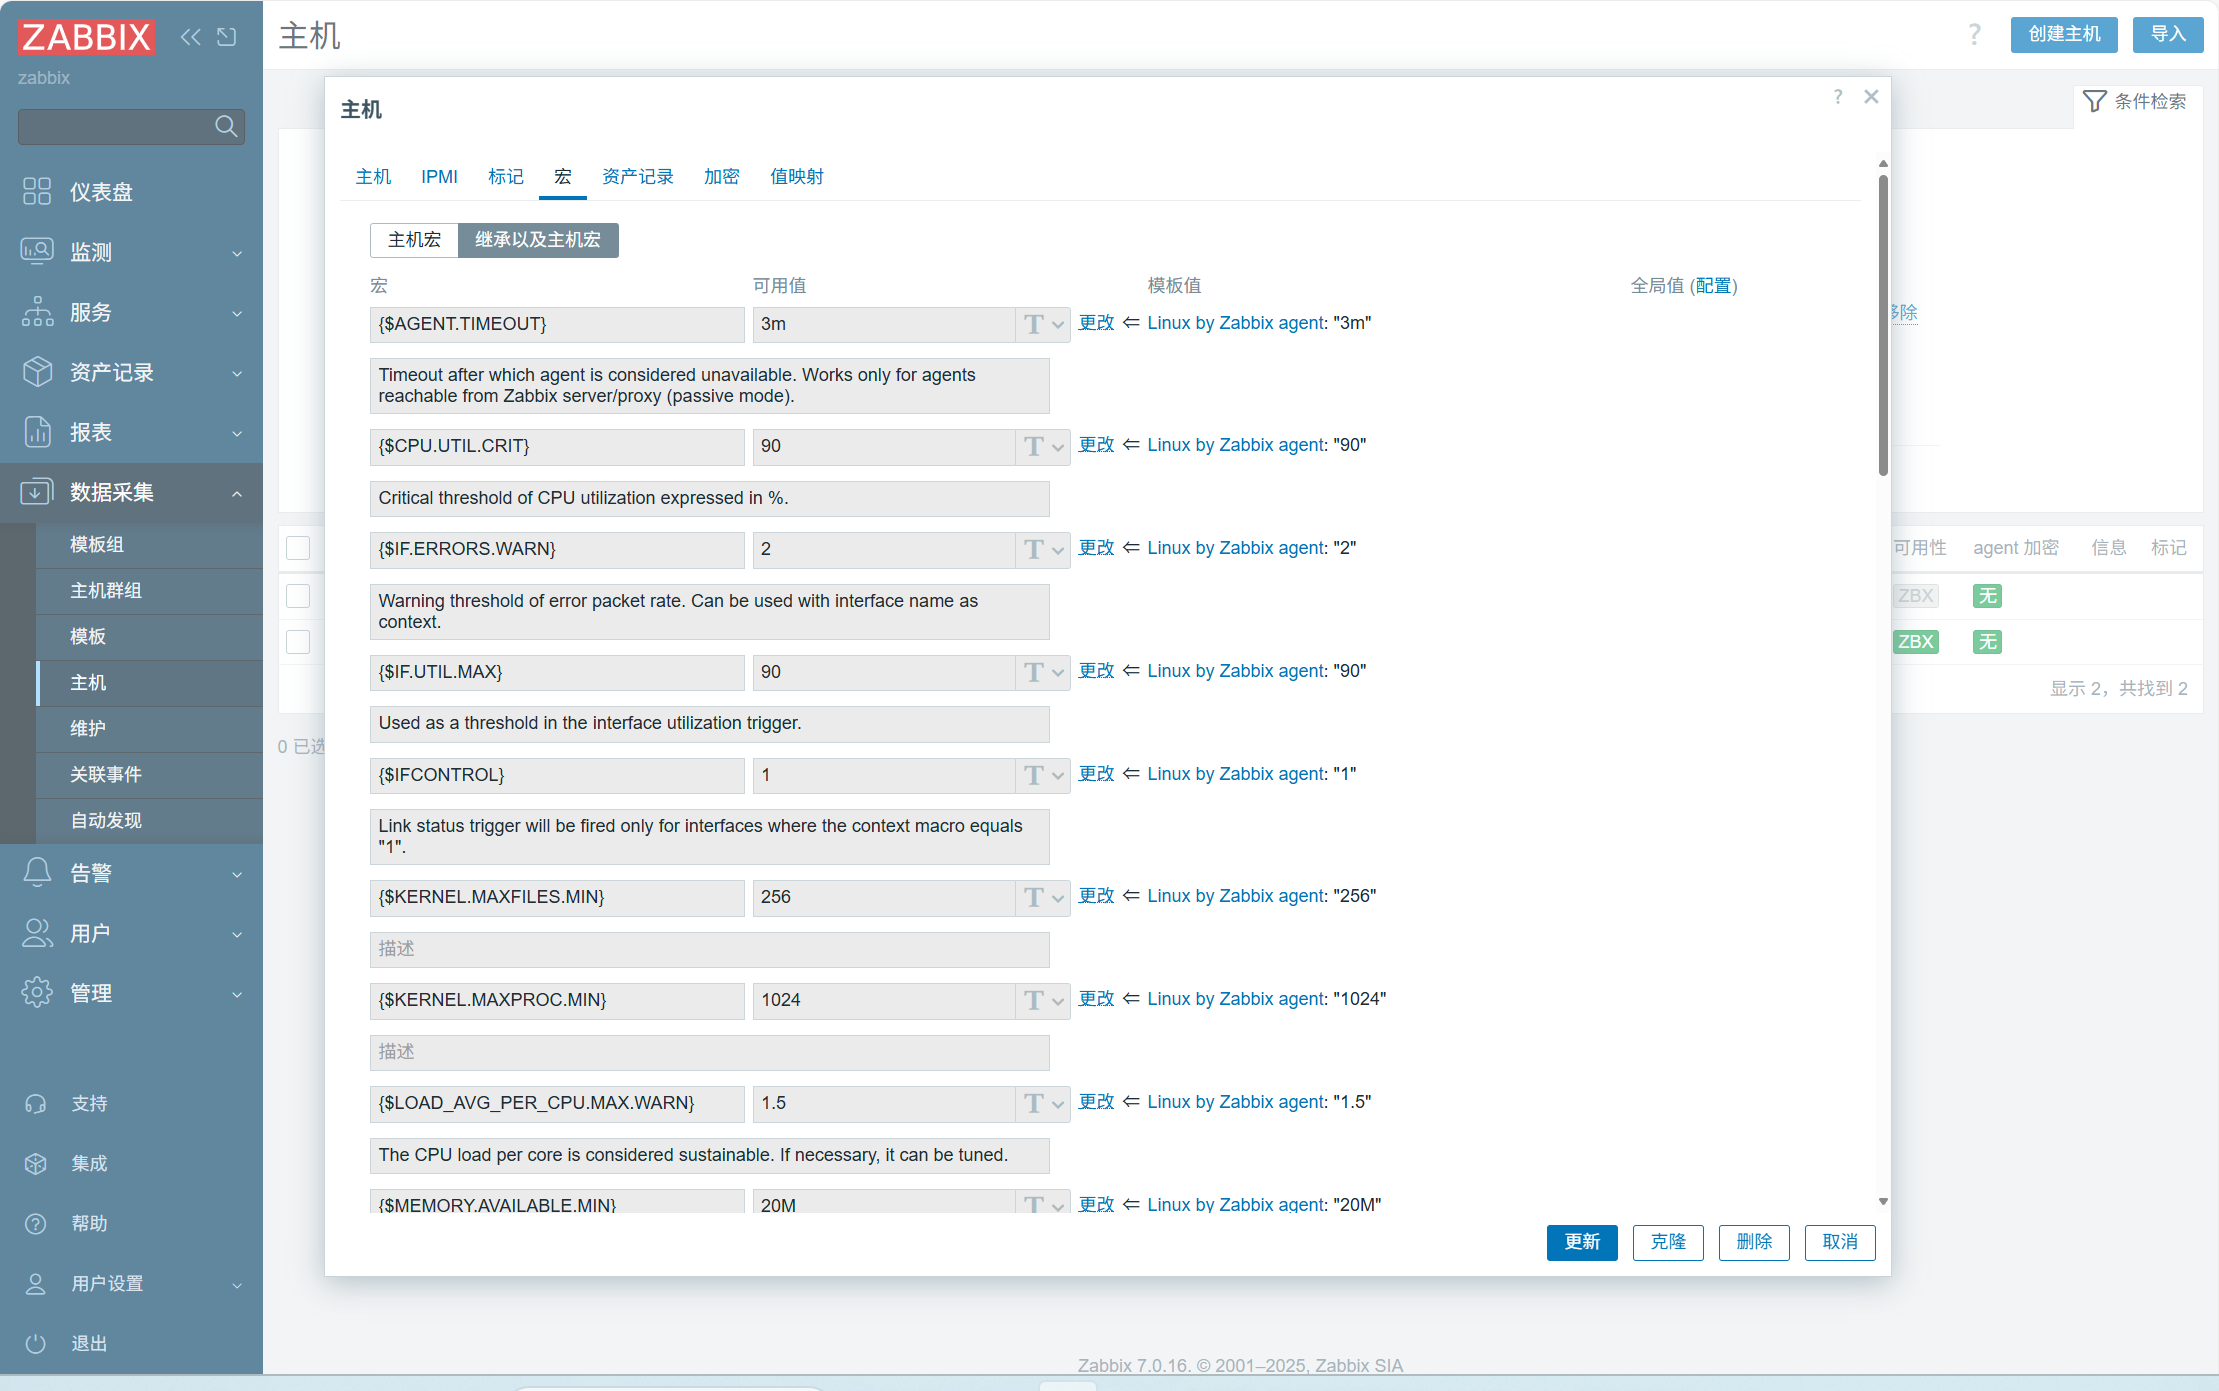Tick the select-all hosts checkbox
2219x1391 pixels.
click(x=298, y=548)
